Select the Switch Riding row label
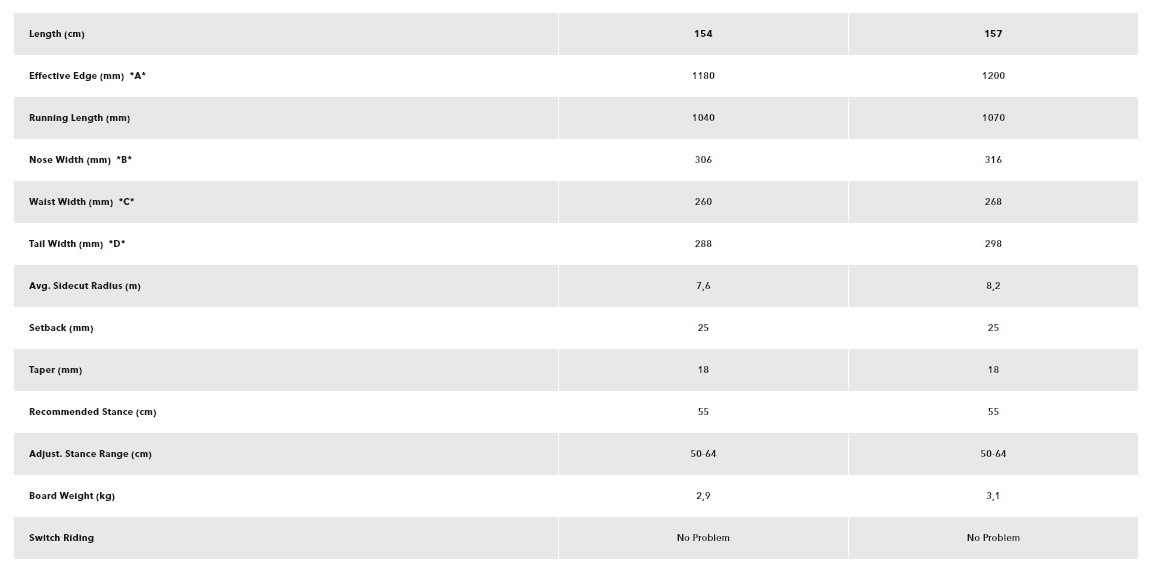The image size is (1149, 574). click(61, 538)
